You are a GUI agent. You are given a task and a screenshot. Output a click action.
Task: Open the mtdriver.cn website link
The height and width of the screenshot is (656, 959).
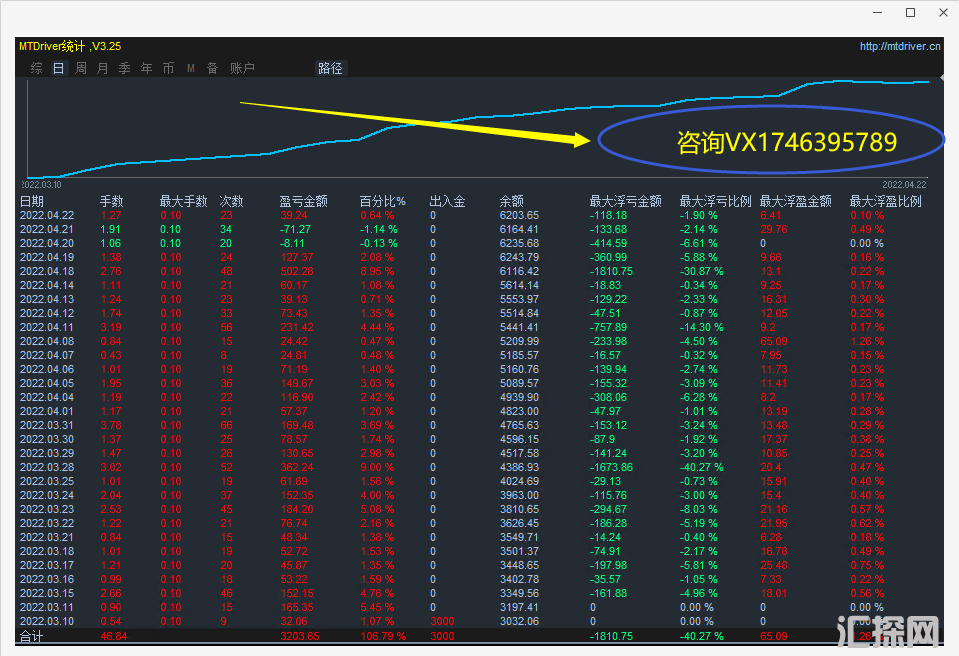tap(900, 46)
